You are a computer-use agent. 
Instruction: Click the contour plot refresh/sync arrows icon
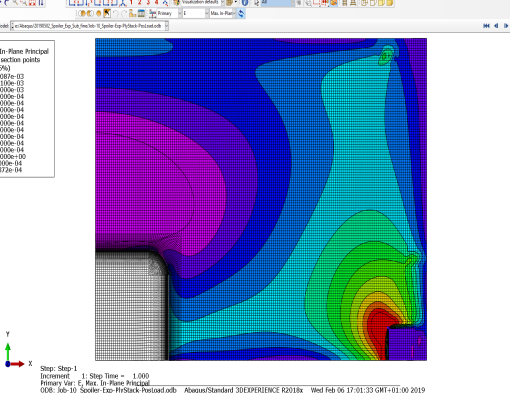click(241, 13)
